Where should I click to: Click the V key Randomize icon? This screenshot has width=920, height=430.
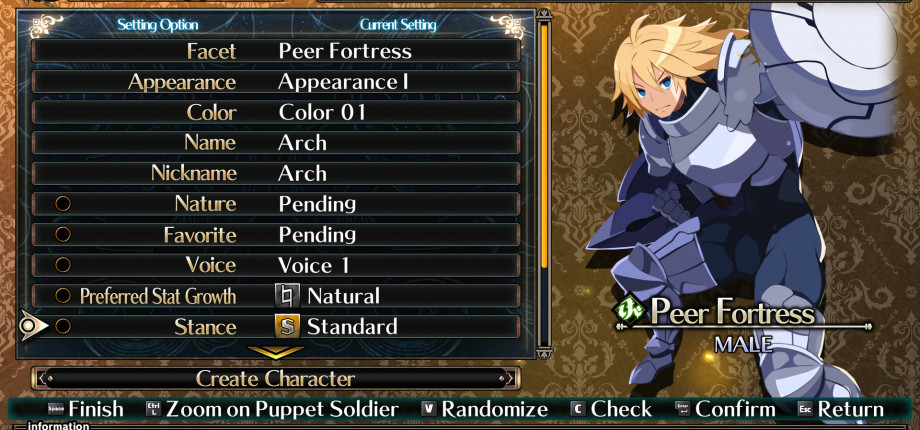[x=429, y=409]
